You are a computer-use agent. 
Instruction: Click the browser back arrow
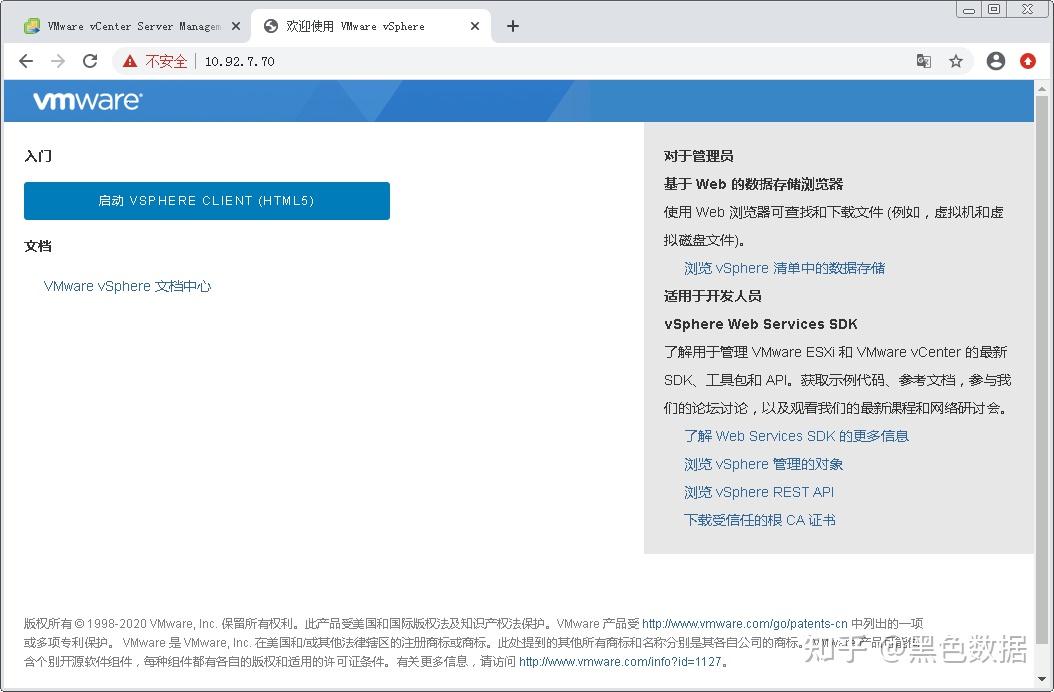pos(26,61)
